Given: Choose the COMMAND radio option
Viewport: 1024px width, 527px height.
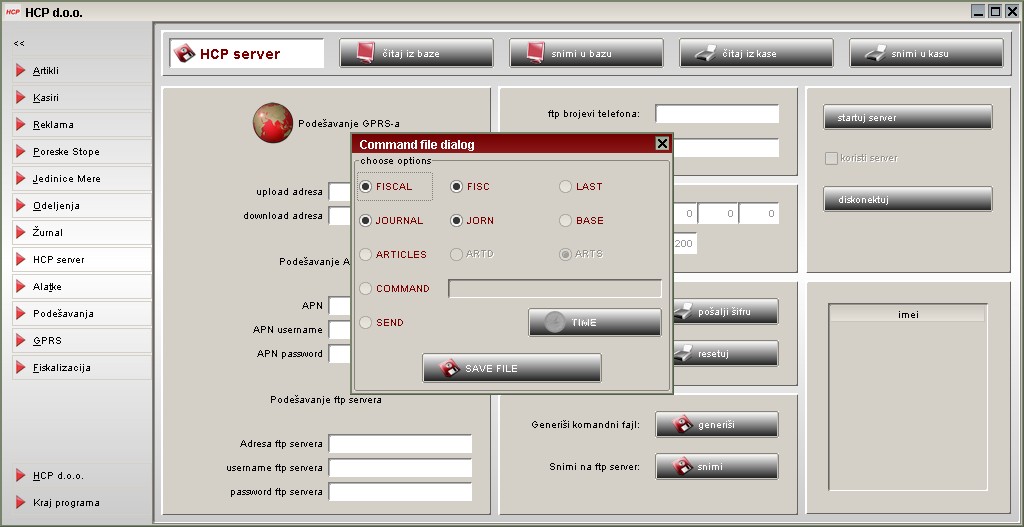Looking at the screenshot, I should 366,288.
